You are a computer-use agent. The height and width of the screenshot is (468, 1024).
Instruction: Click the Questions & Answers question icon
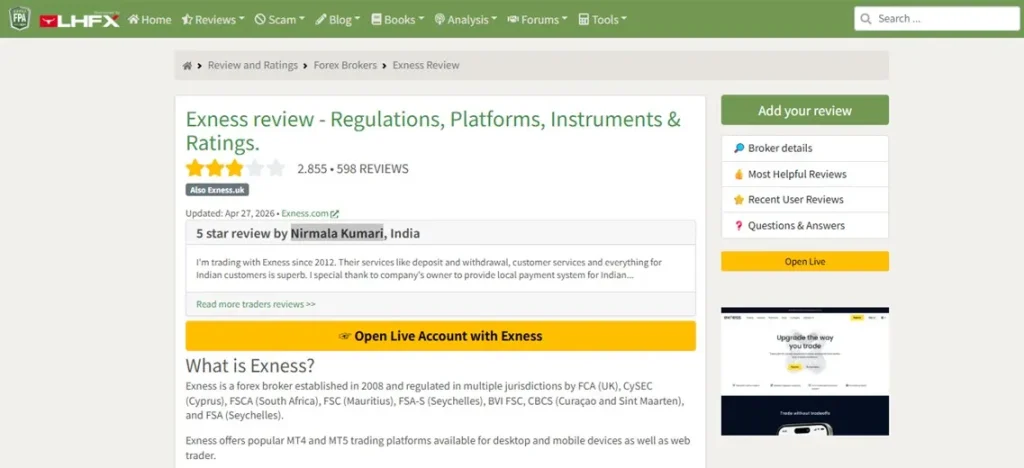point(739,226)
